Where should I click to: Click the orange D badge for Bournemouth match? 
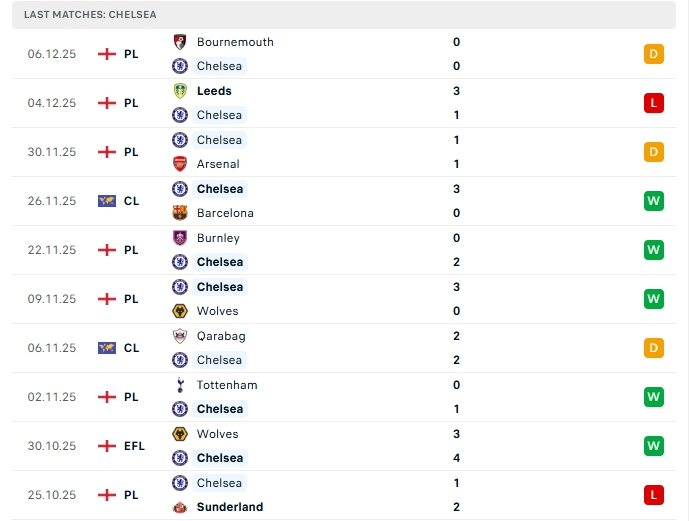[x=654, y=54]
